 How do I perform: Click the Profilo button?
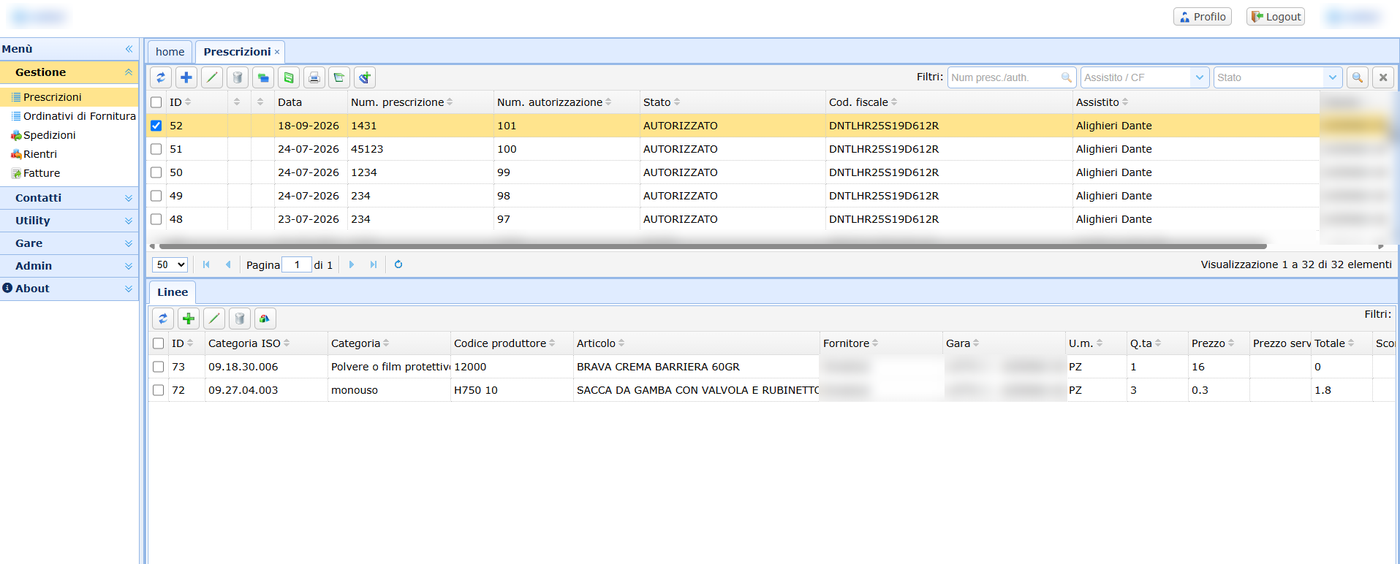[x=1202, y=17]
